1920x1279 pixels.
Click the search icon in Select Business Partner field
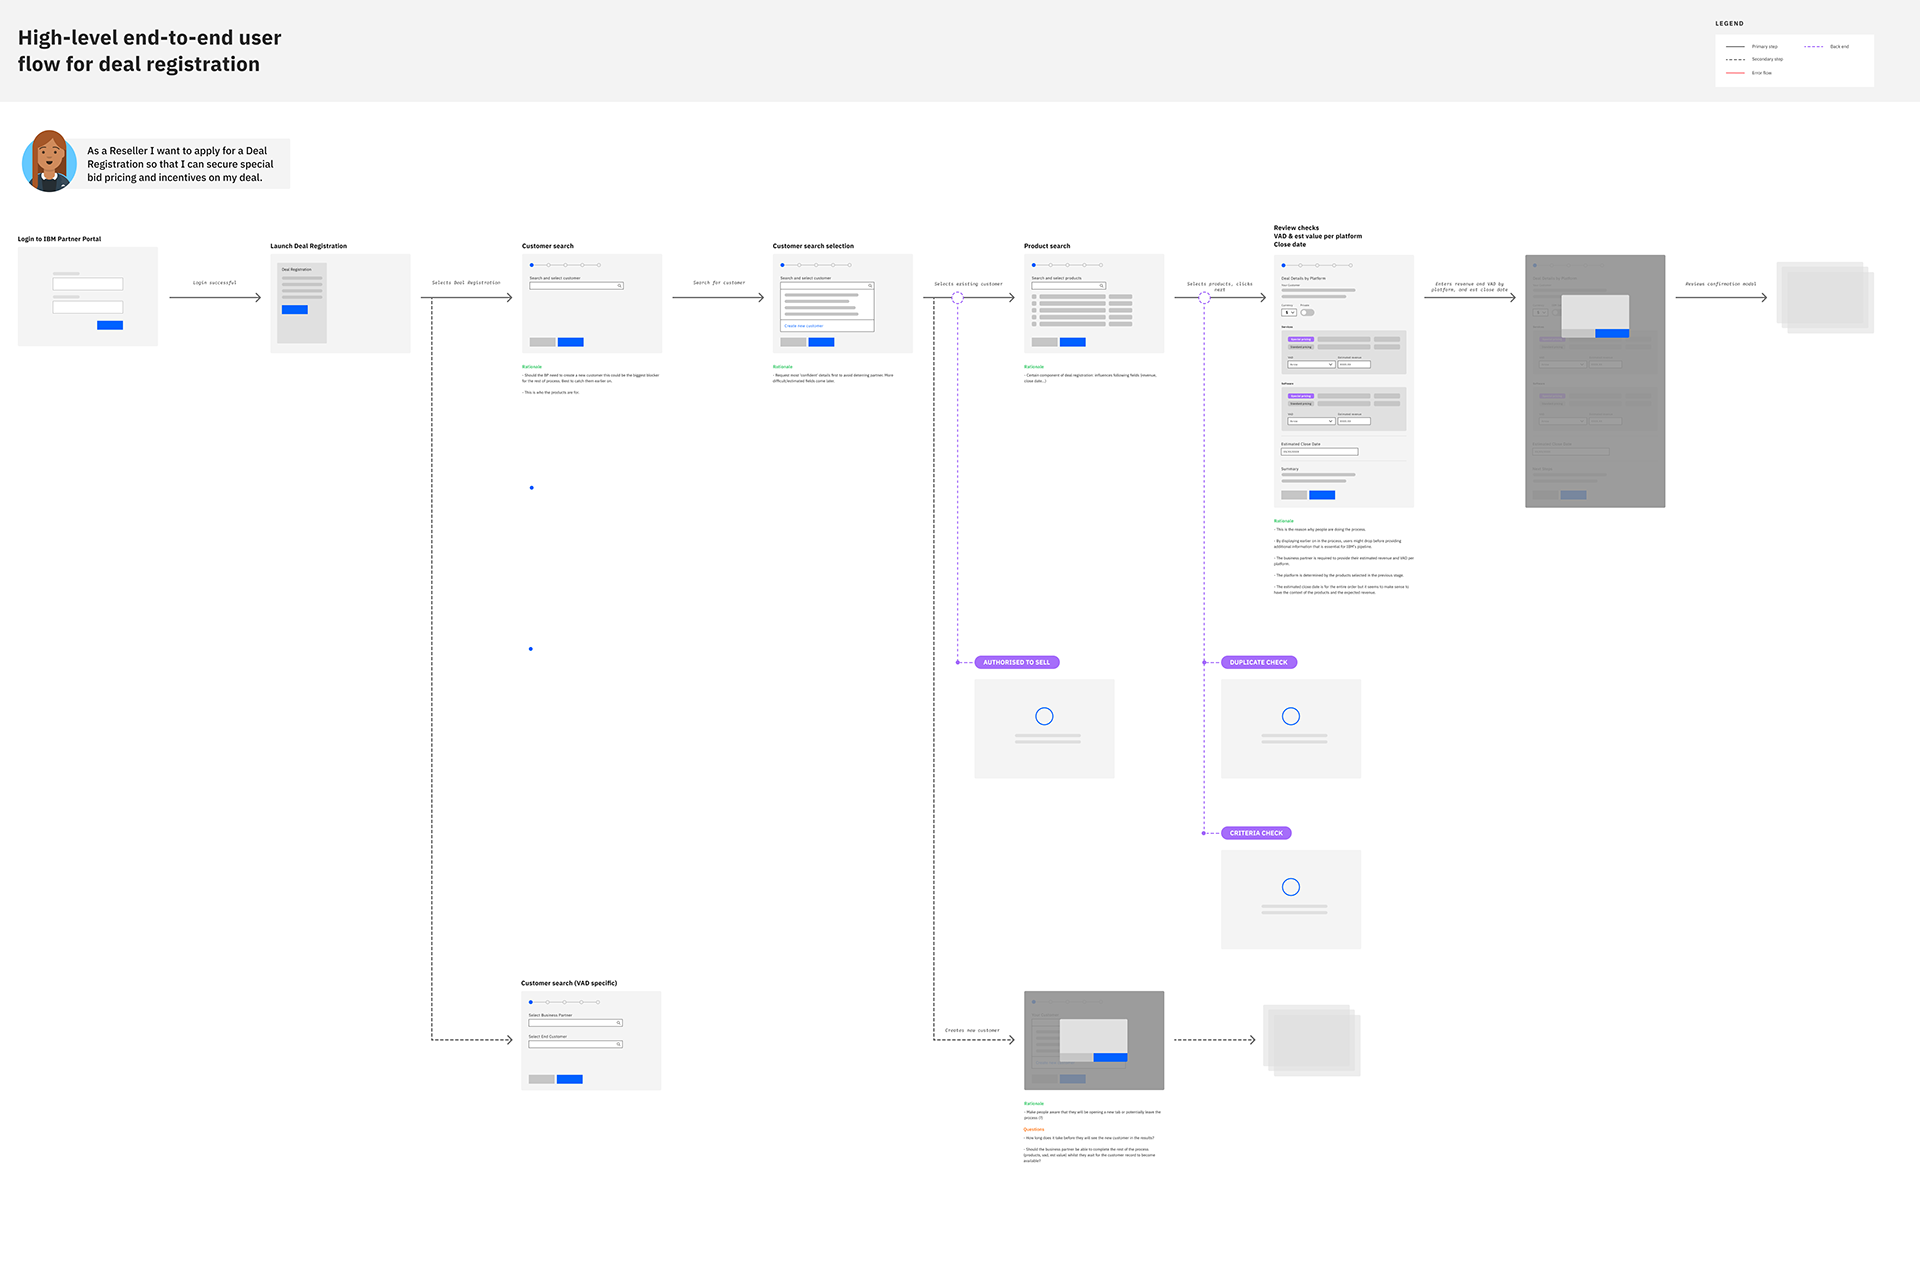pos(619,1022)
